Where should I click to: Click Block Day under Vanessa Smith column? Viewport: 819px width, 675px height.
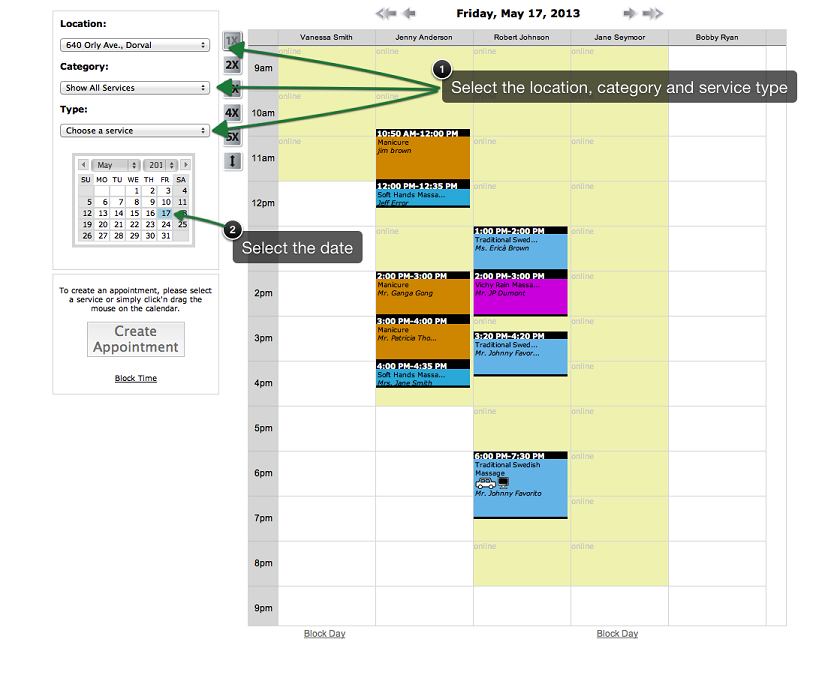[x=324, y=634]
